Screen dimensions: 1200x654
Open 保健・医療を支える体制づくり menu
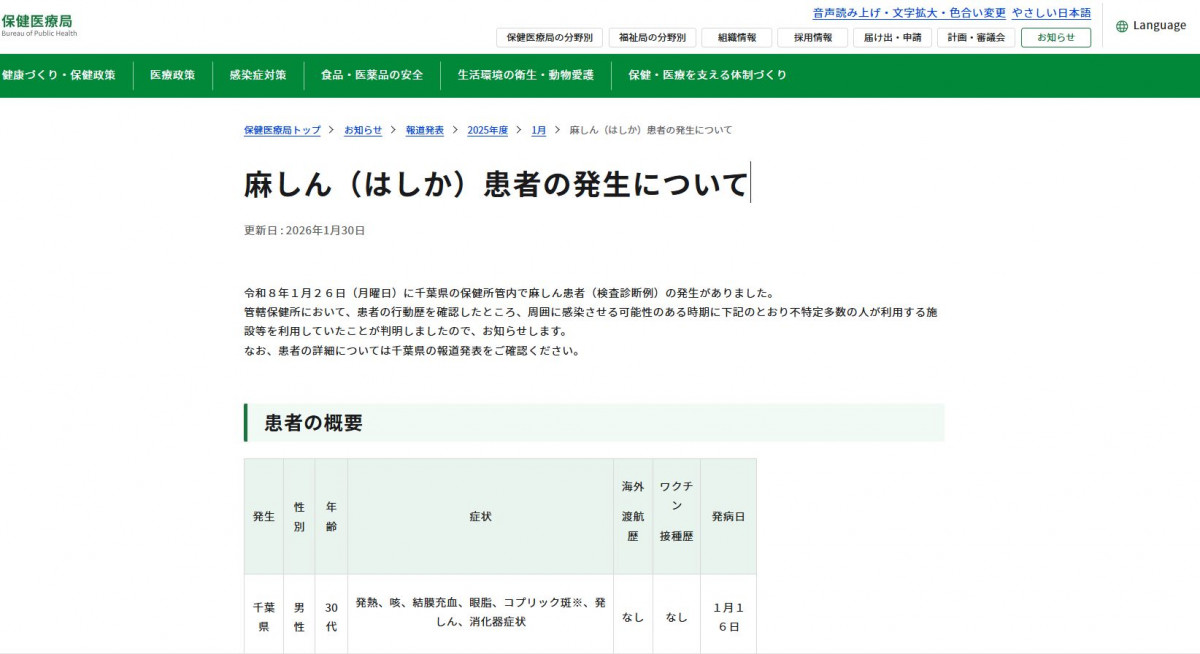[707, 75]
